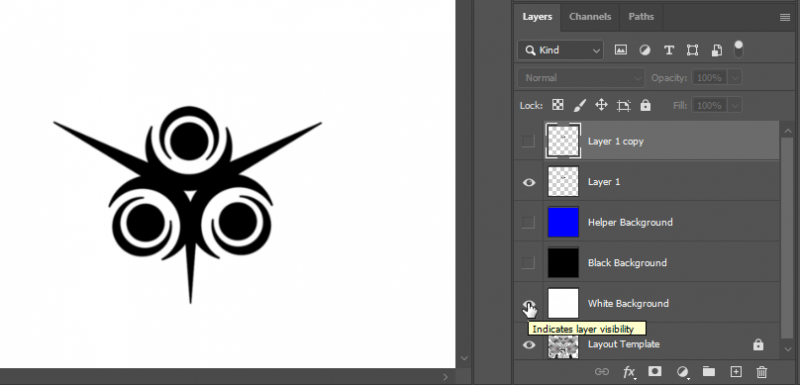Open the Fill slider dropdown arrow
Image resolution: width=800 pixels, height=385 pixels.
pos(735,106)
